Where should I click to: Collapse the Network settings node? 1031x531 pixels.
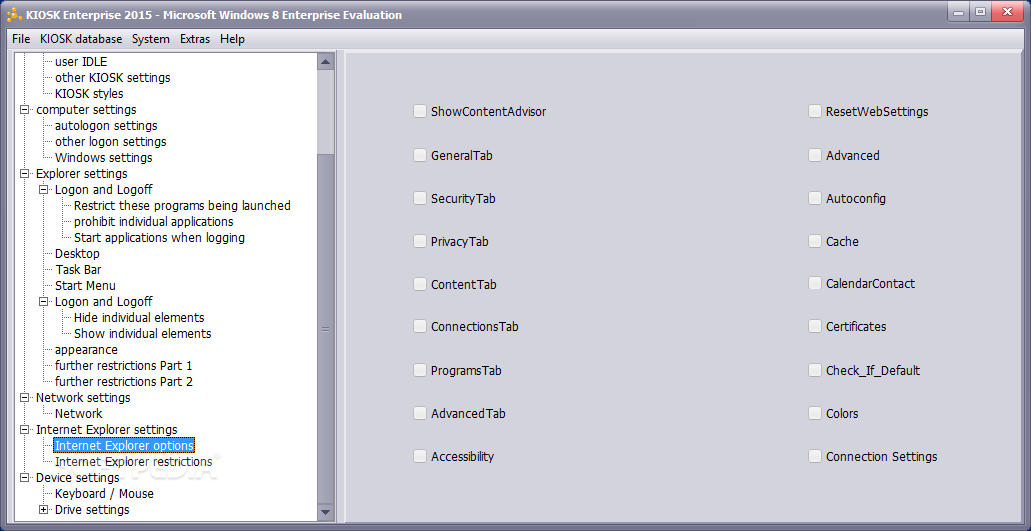tap(25, 398)
